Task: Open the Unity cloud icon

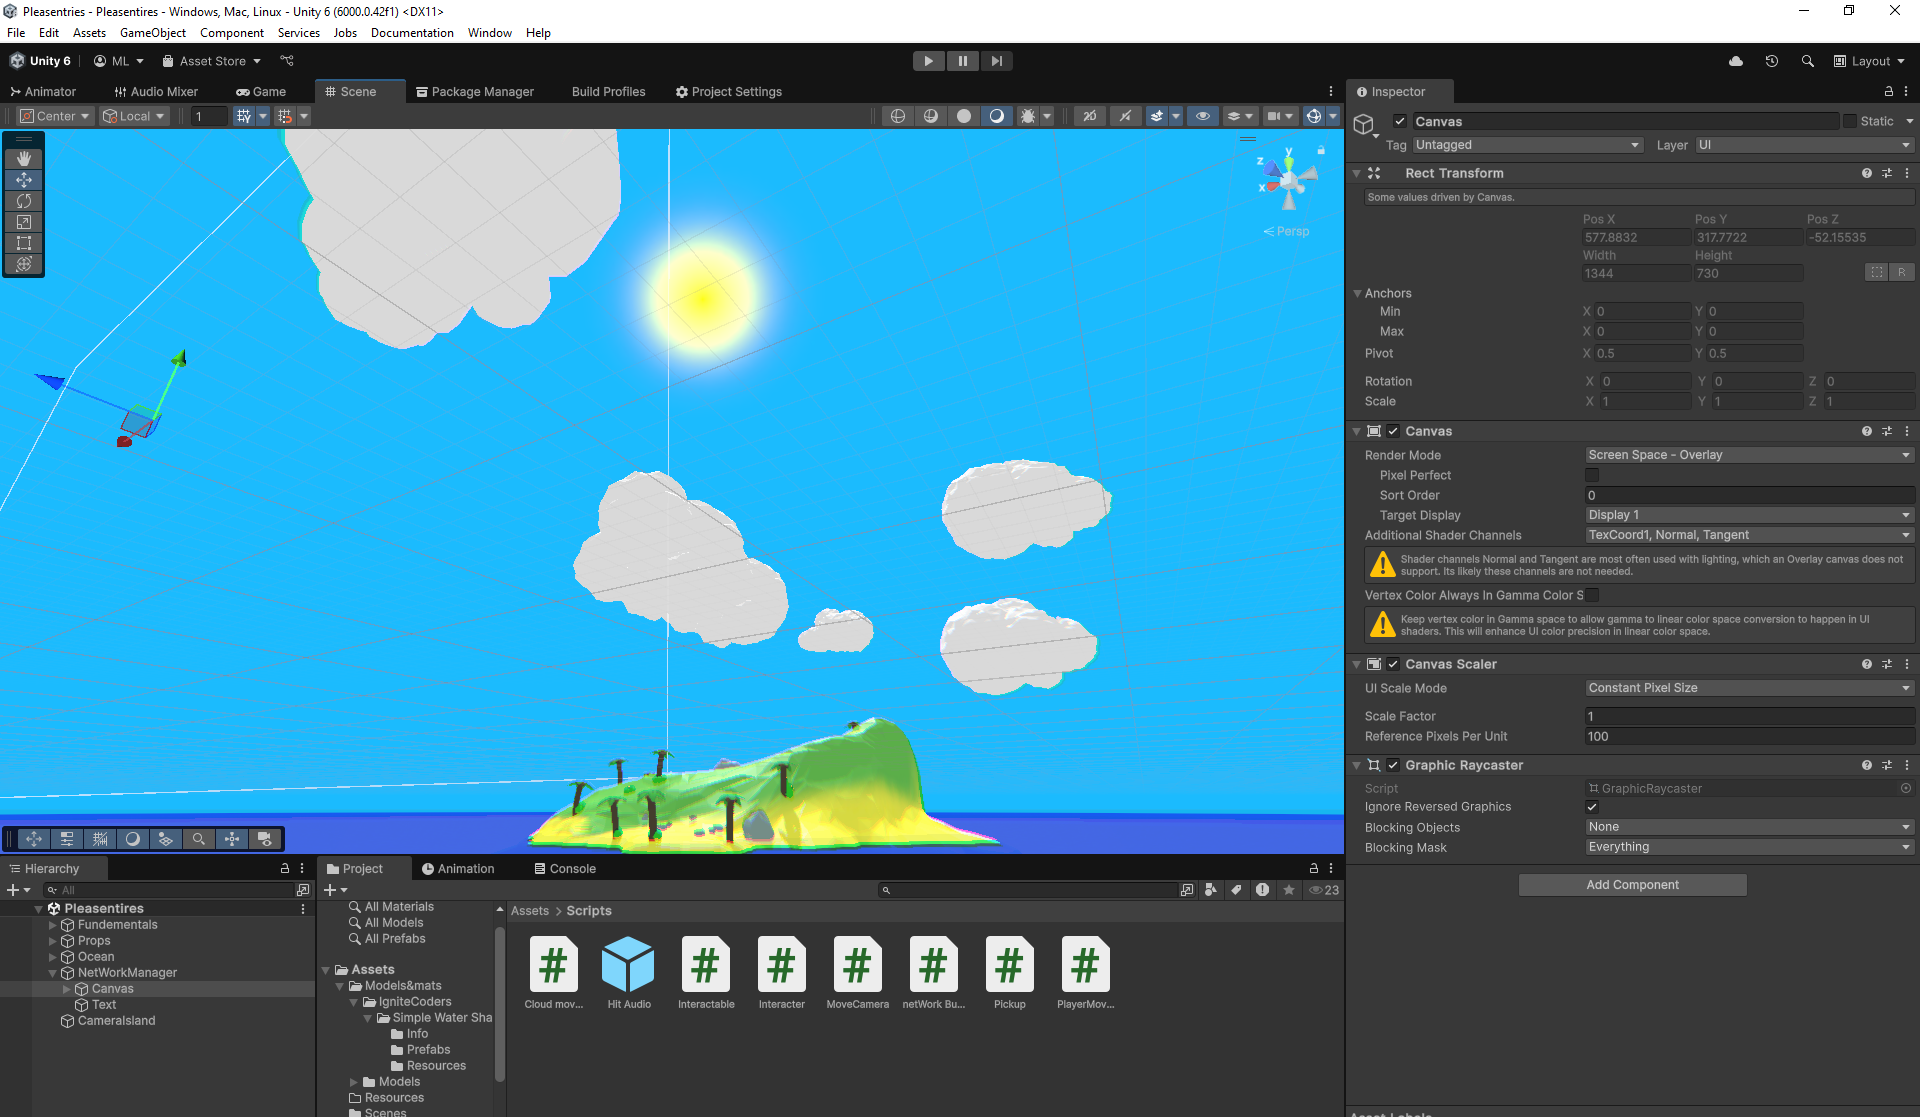Action: tap(1736, 61)
